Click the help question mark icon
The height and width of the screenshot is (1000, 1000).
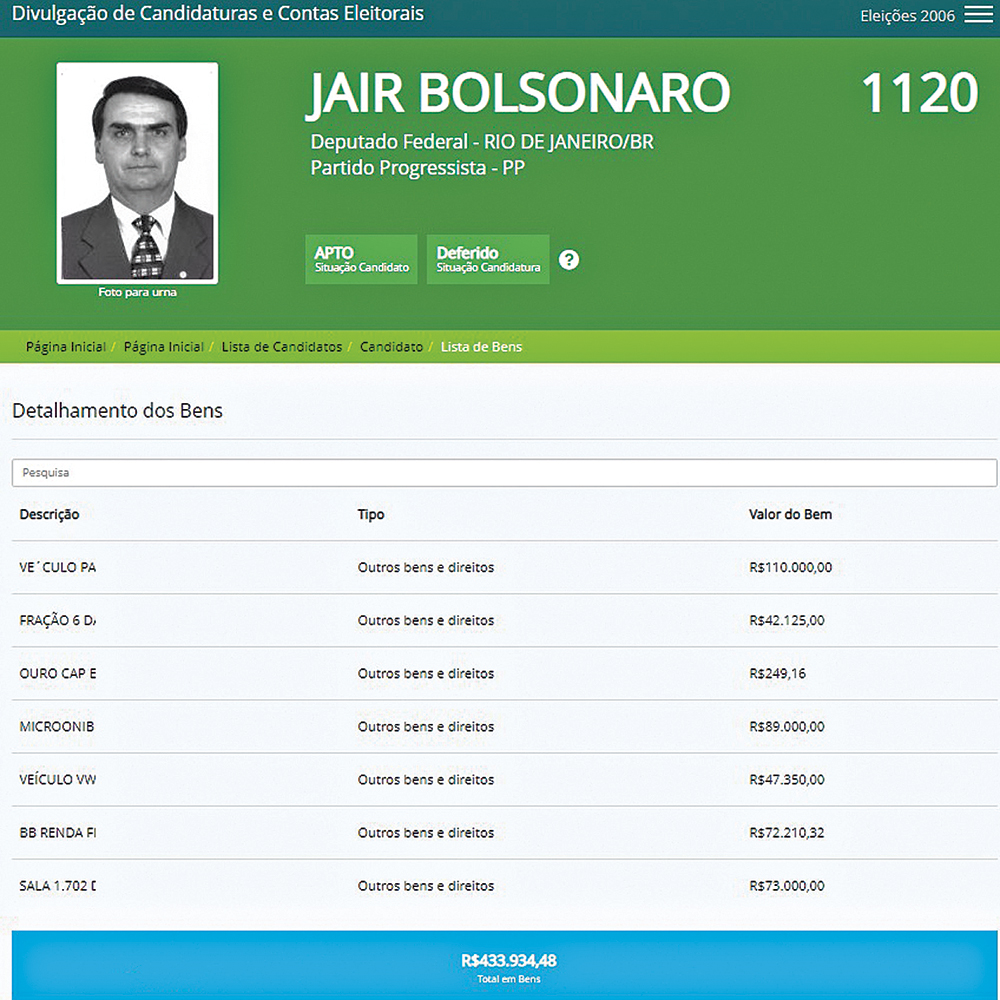pos(569,259)
